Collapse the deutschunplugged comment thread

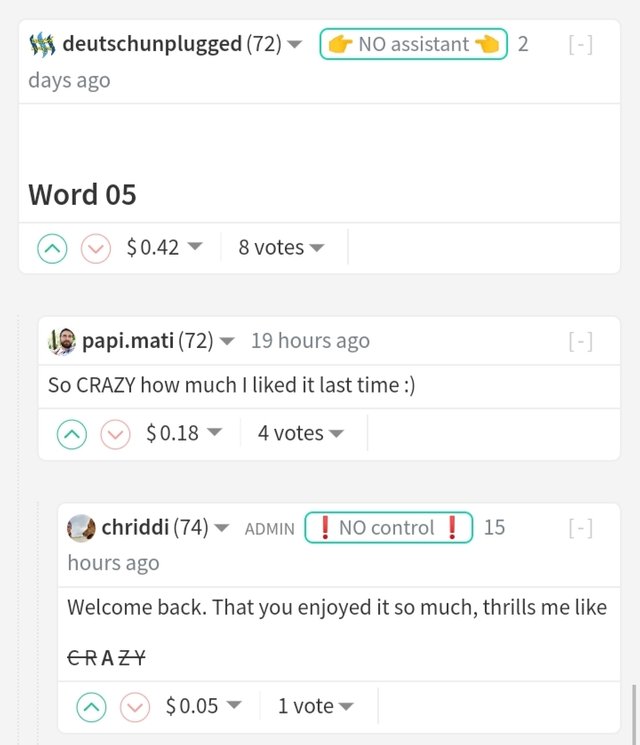pyautogui.click(x=580, y=44)
